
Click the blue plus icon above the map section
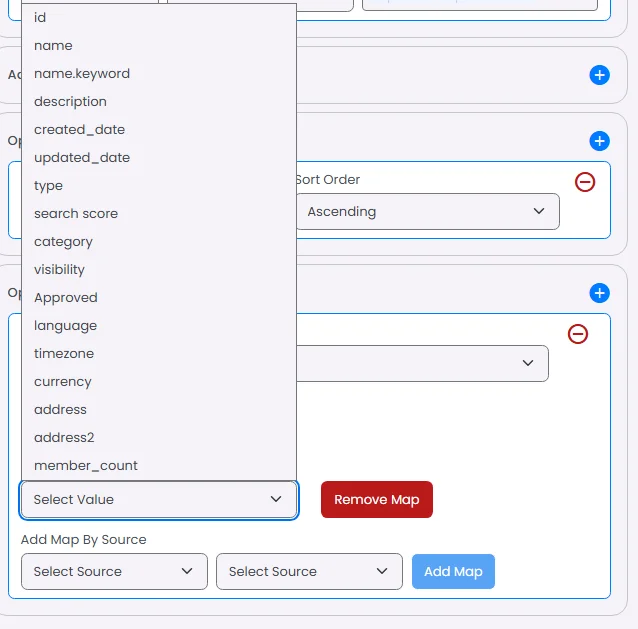(599, 293)
